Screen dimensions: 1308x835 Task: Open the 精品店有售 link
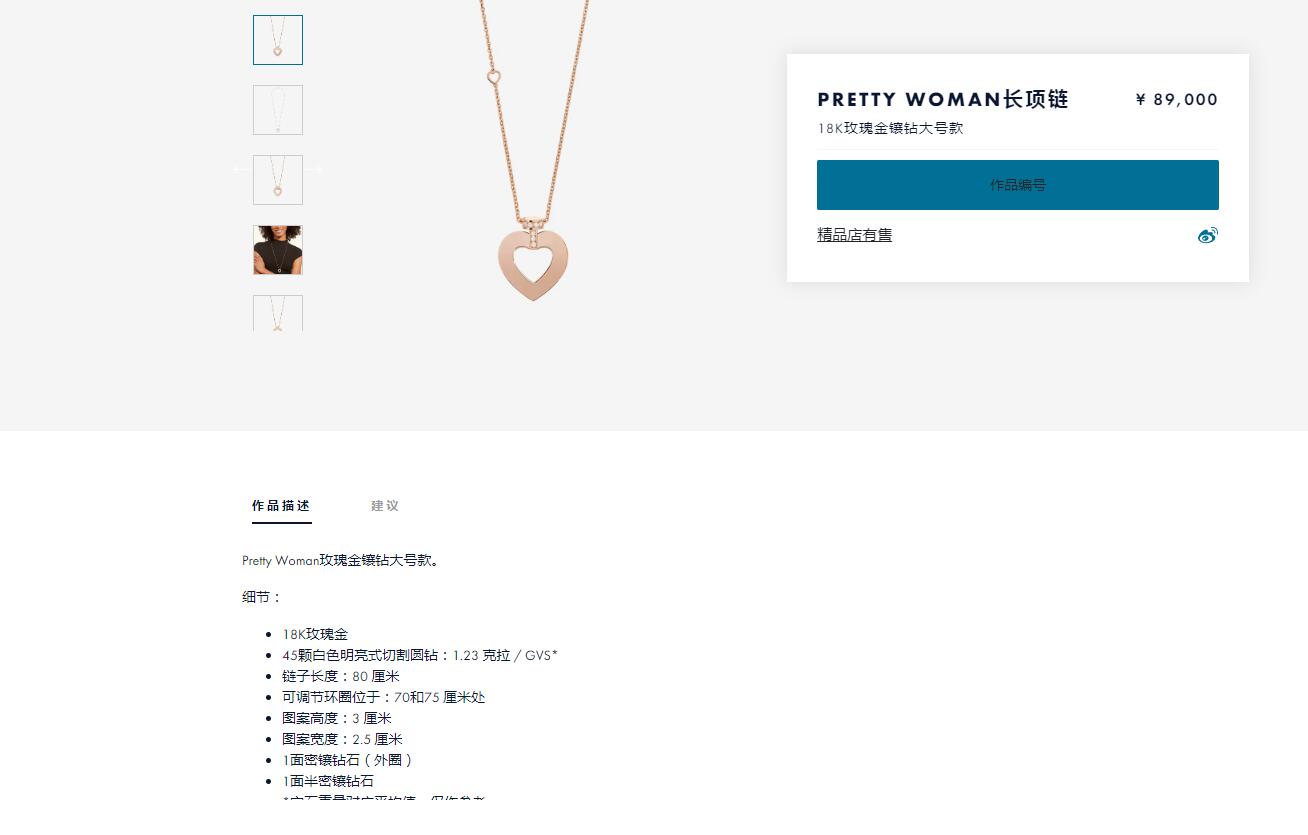854,235
